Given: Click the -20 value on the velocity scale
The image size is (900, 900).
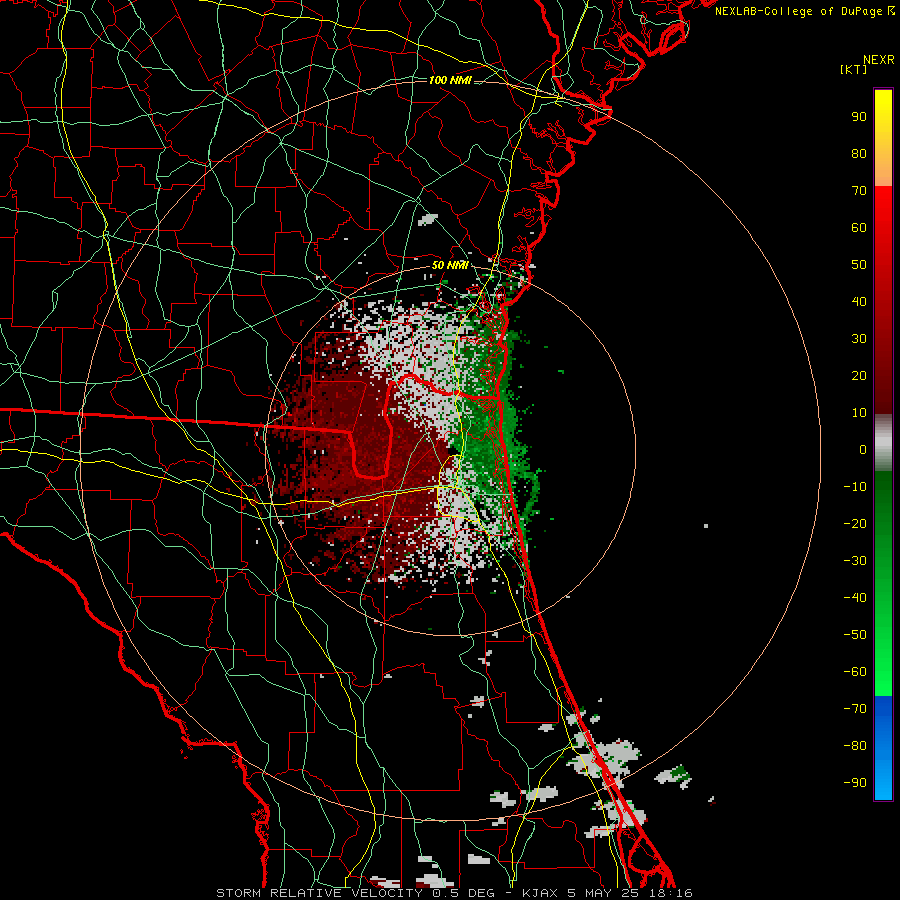Looking at the screenshot, I should [x=855, y=523].
